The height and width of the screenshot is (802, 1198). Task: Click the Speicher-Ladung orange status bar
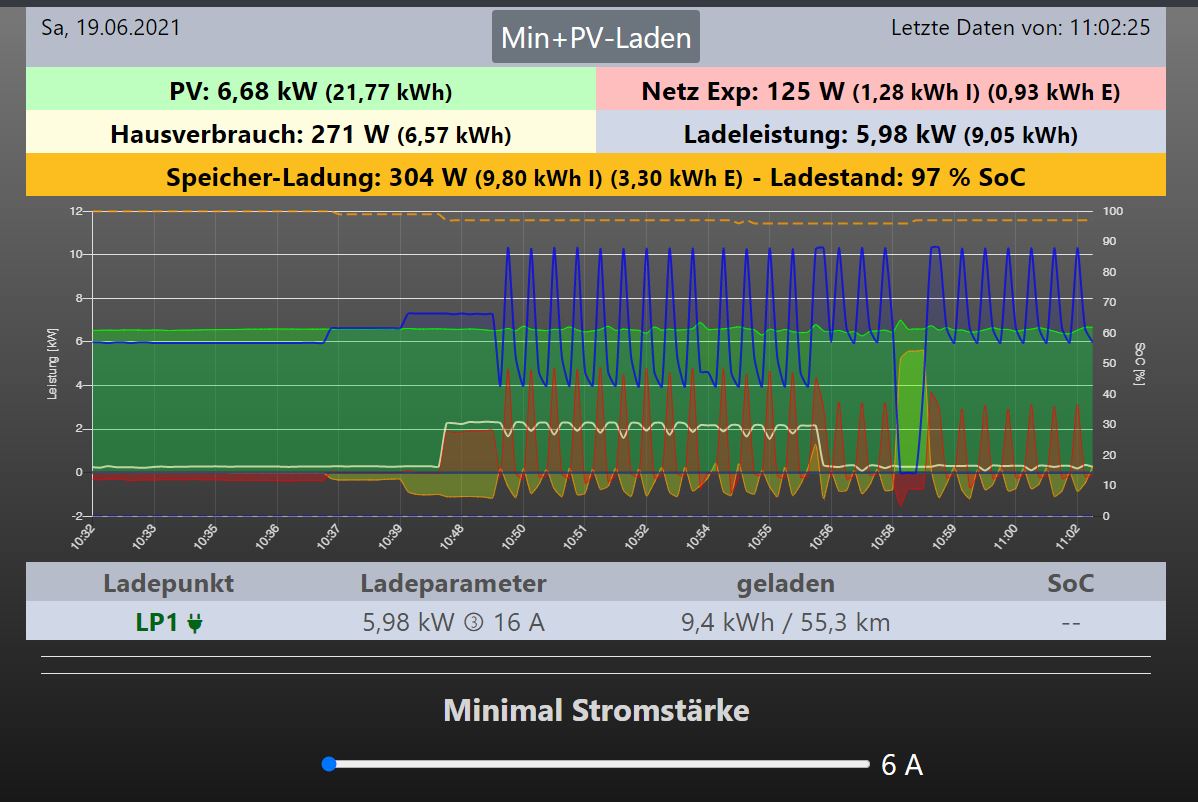(x=595, y=177)
